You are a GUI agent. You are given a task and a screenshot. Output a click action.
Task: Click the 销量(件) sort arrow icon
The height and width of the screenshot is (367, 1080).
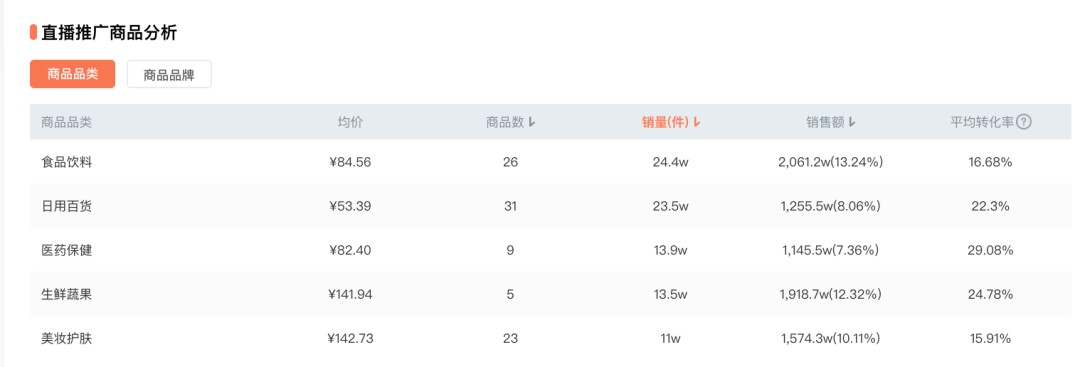tap(696, 123)
